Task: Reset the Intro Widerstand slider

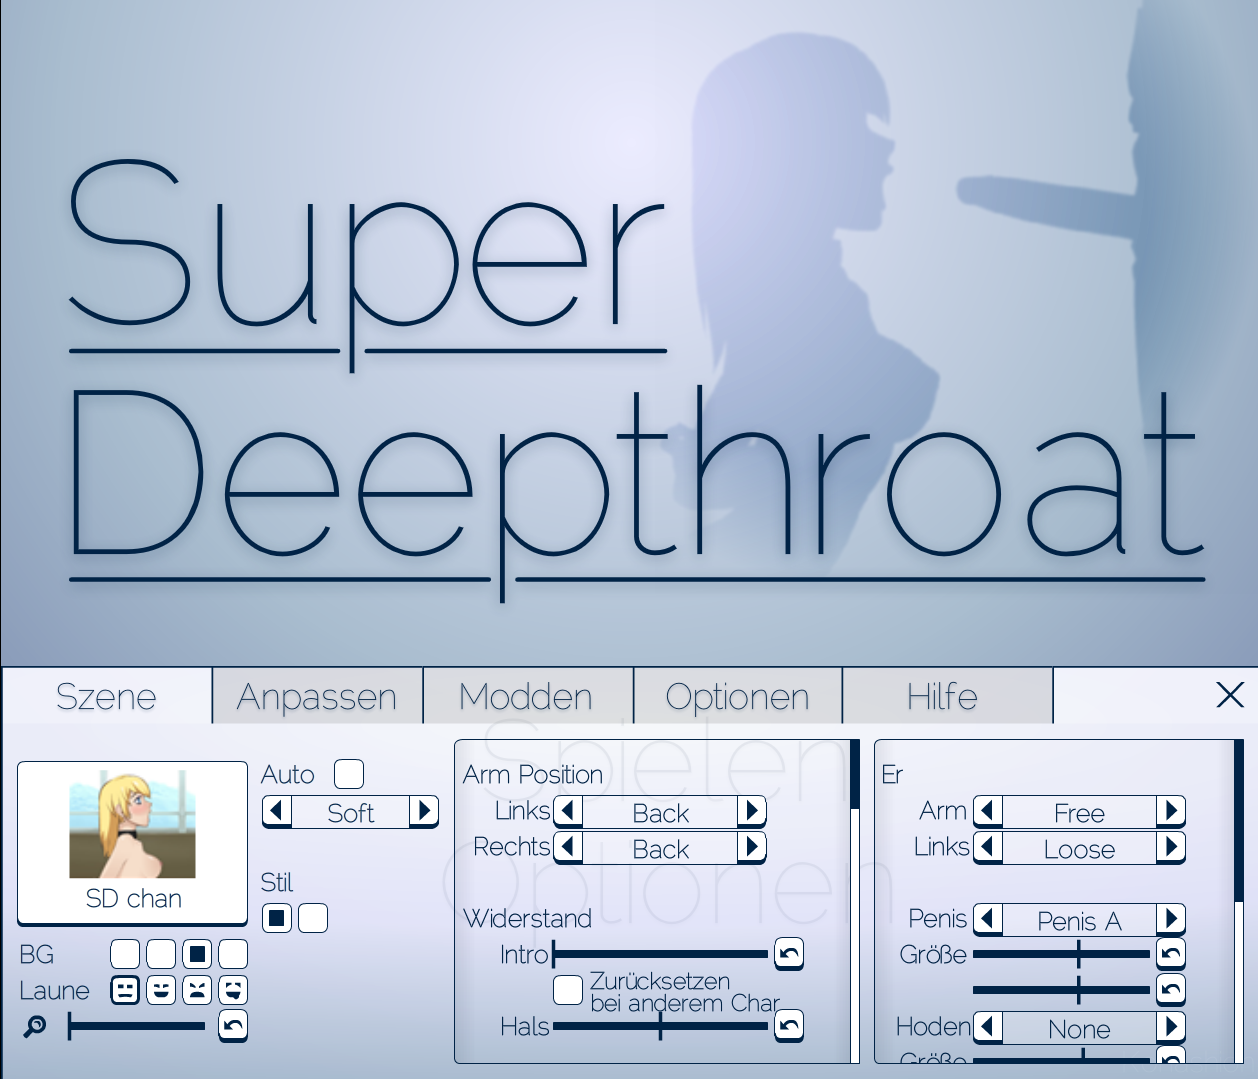Action: 789,954
